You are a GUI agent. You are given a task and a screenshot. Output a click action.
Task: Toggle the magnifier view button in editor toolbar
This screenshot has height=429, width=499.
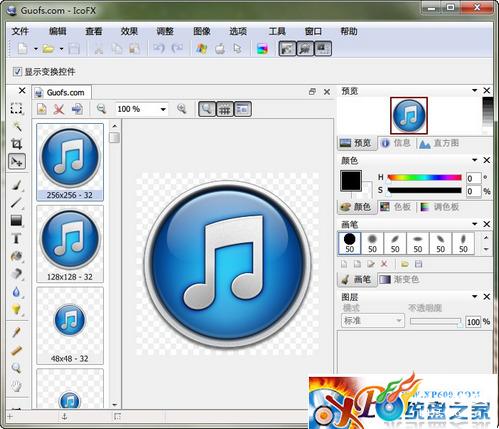(x=207, y=109)
